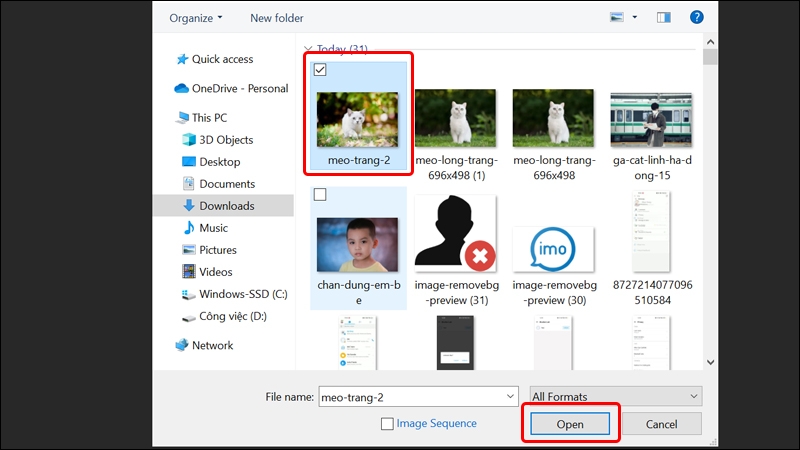Open the All Formats dropdown
This screenshot has width=800, height=450.
tap(615, 396)
